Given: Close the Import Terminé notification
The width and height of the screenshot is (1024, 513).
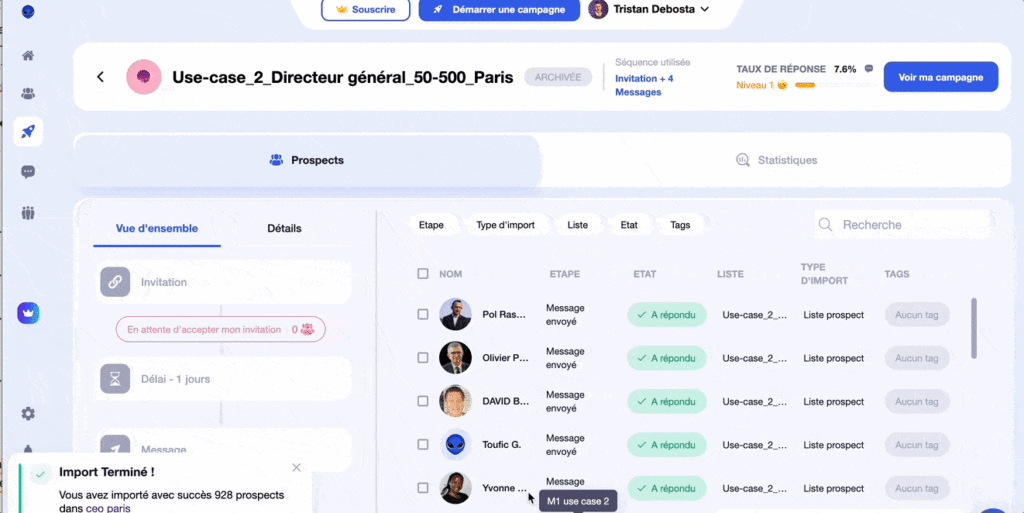Looking at the screenshot, I should (x=296, y=467).
